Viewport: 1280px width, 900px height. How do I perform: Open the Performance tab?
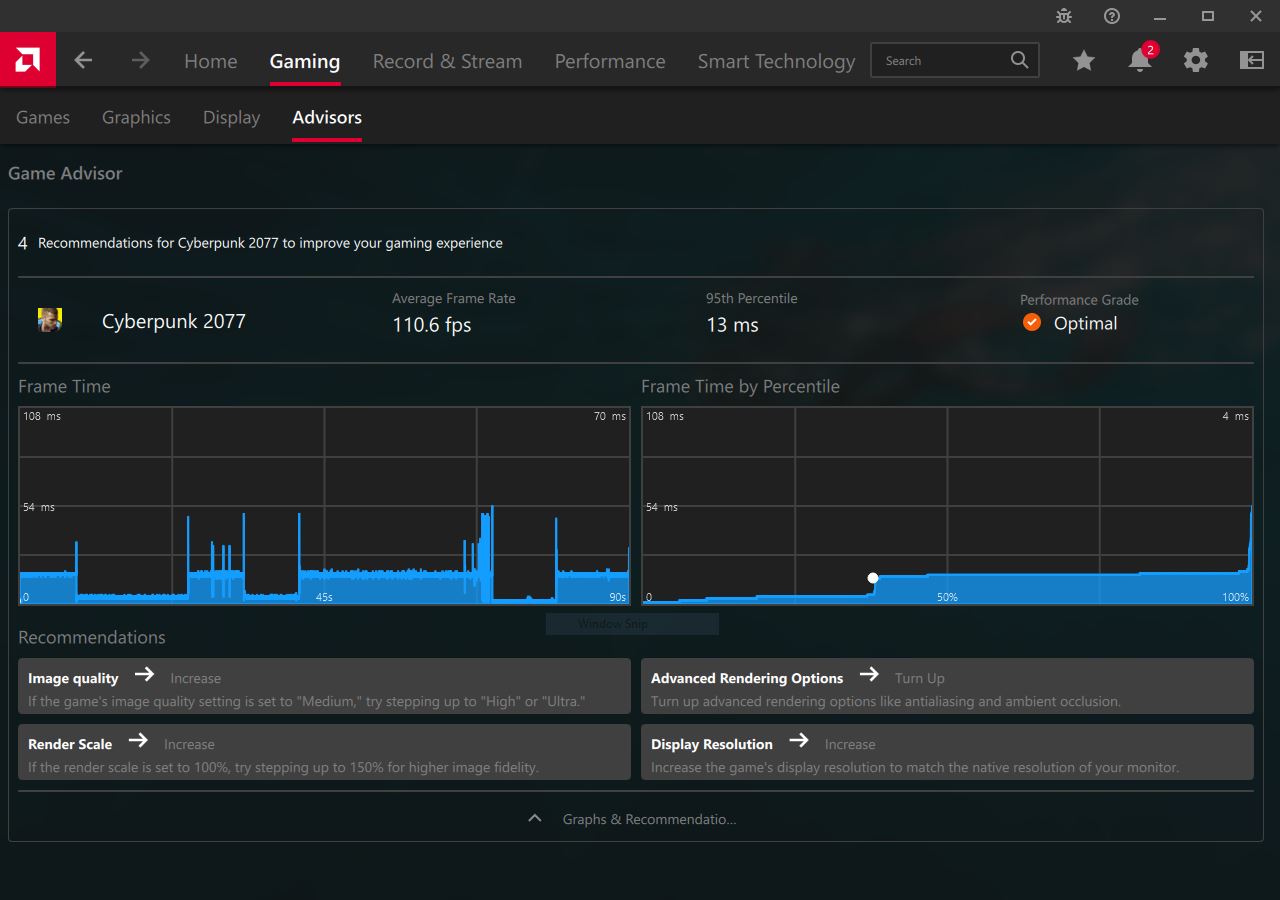(x=610, y=61)
